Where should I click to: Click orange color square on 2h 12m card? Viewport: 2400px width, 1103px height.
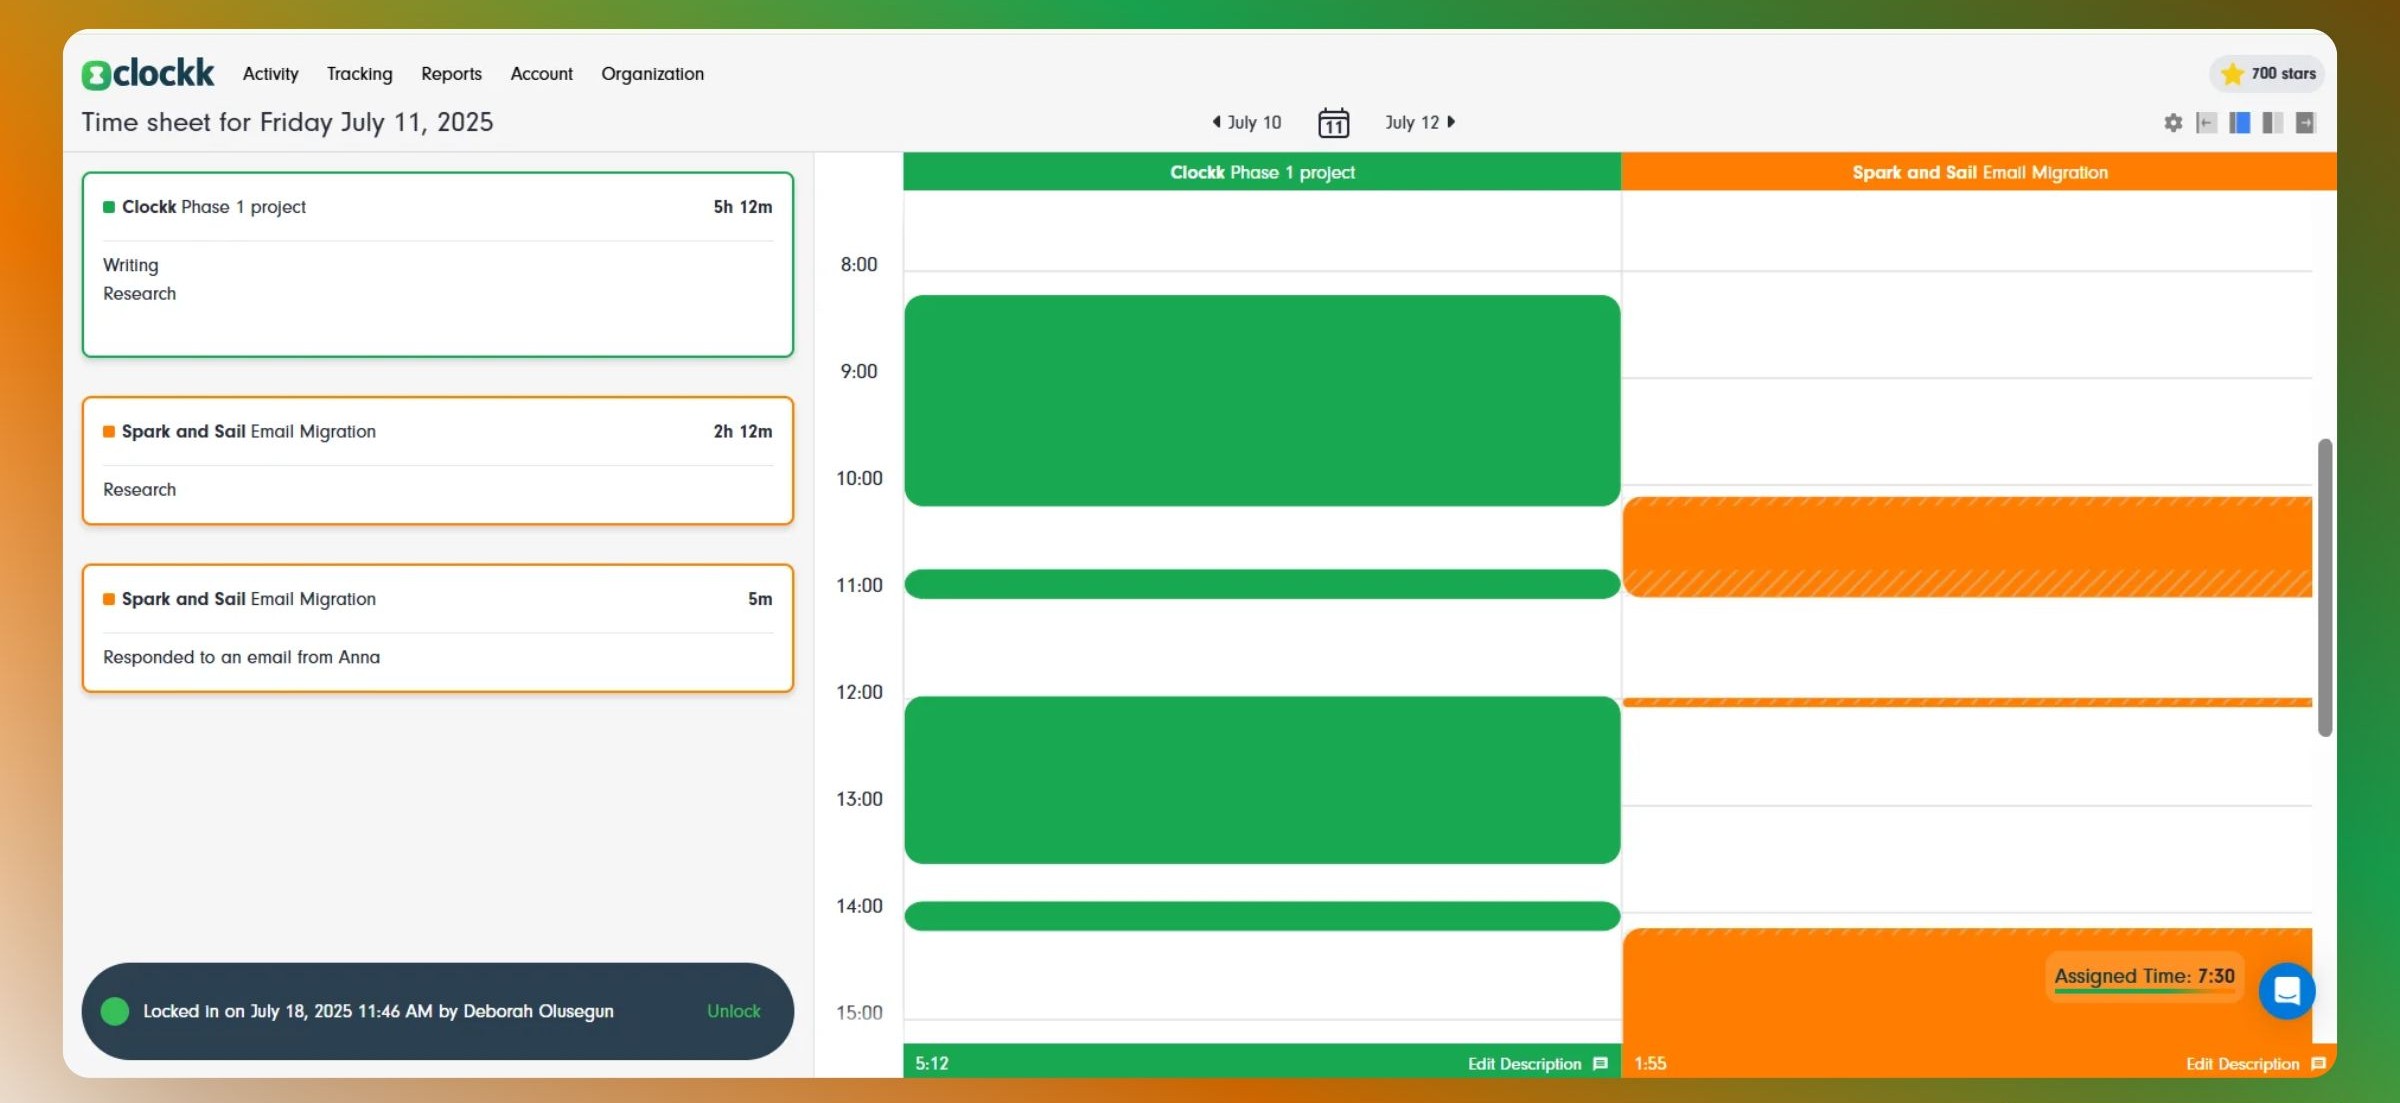point(109,431)
